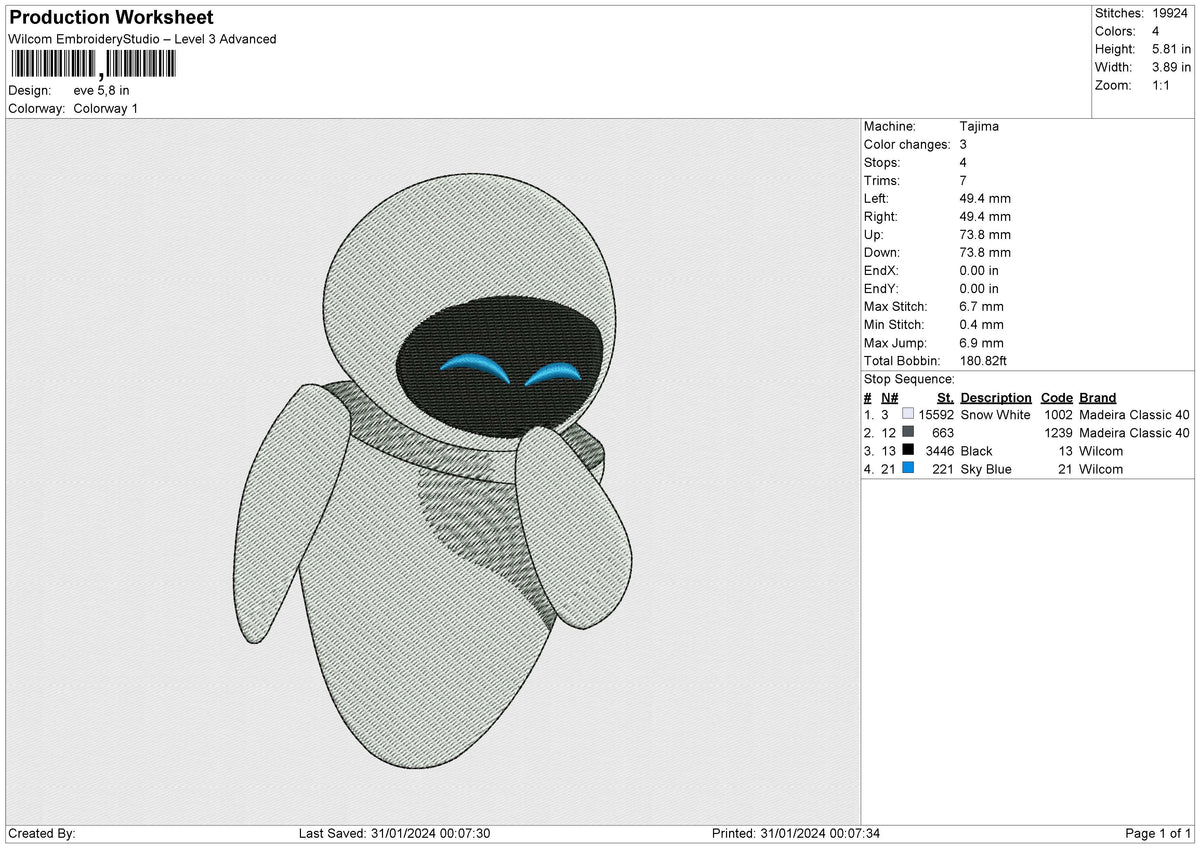The width and height of the screenshot is (1200, 848).
Task: Click code '1002' in the Snow White row
Action: (1058, 414)
